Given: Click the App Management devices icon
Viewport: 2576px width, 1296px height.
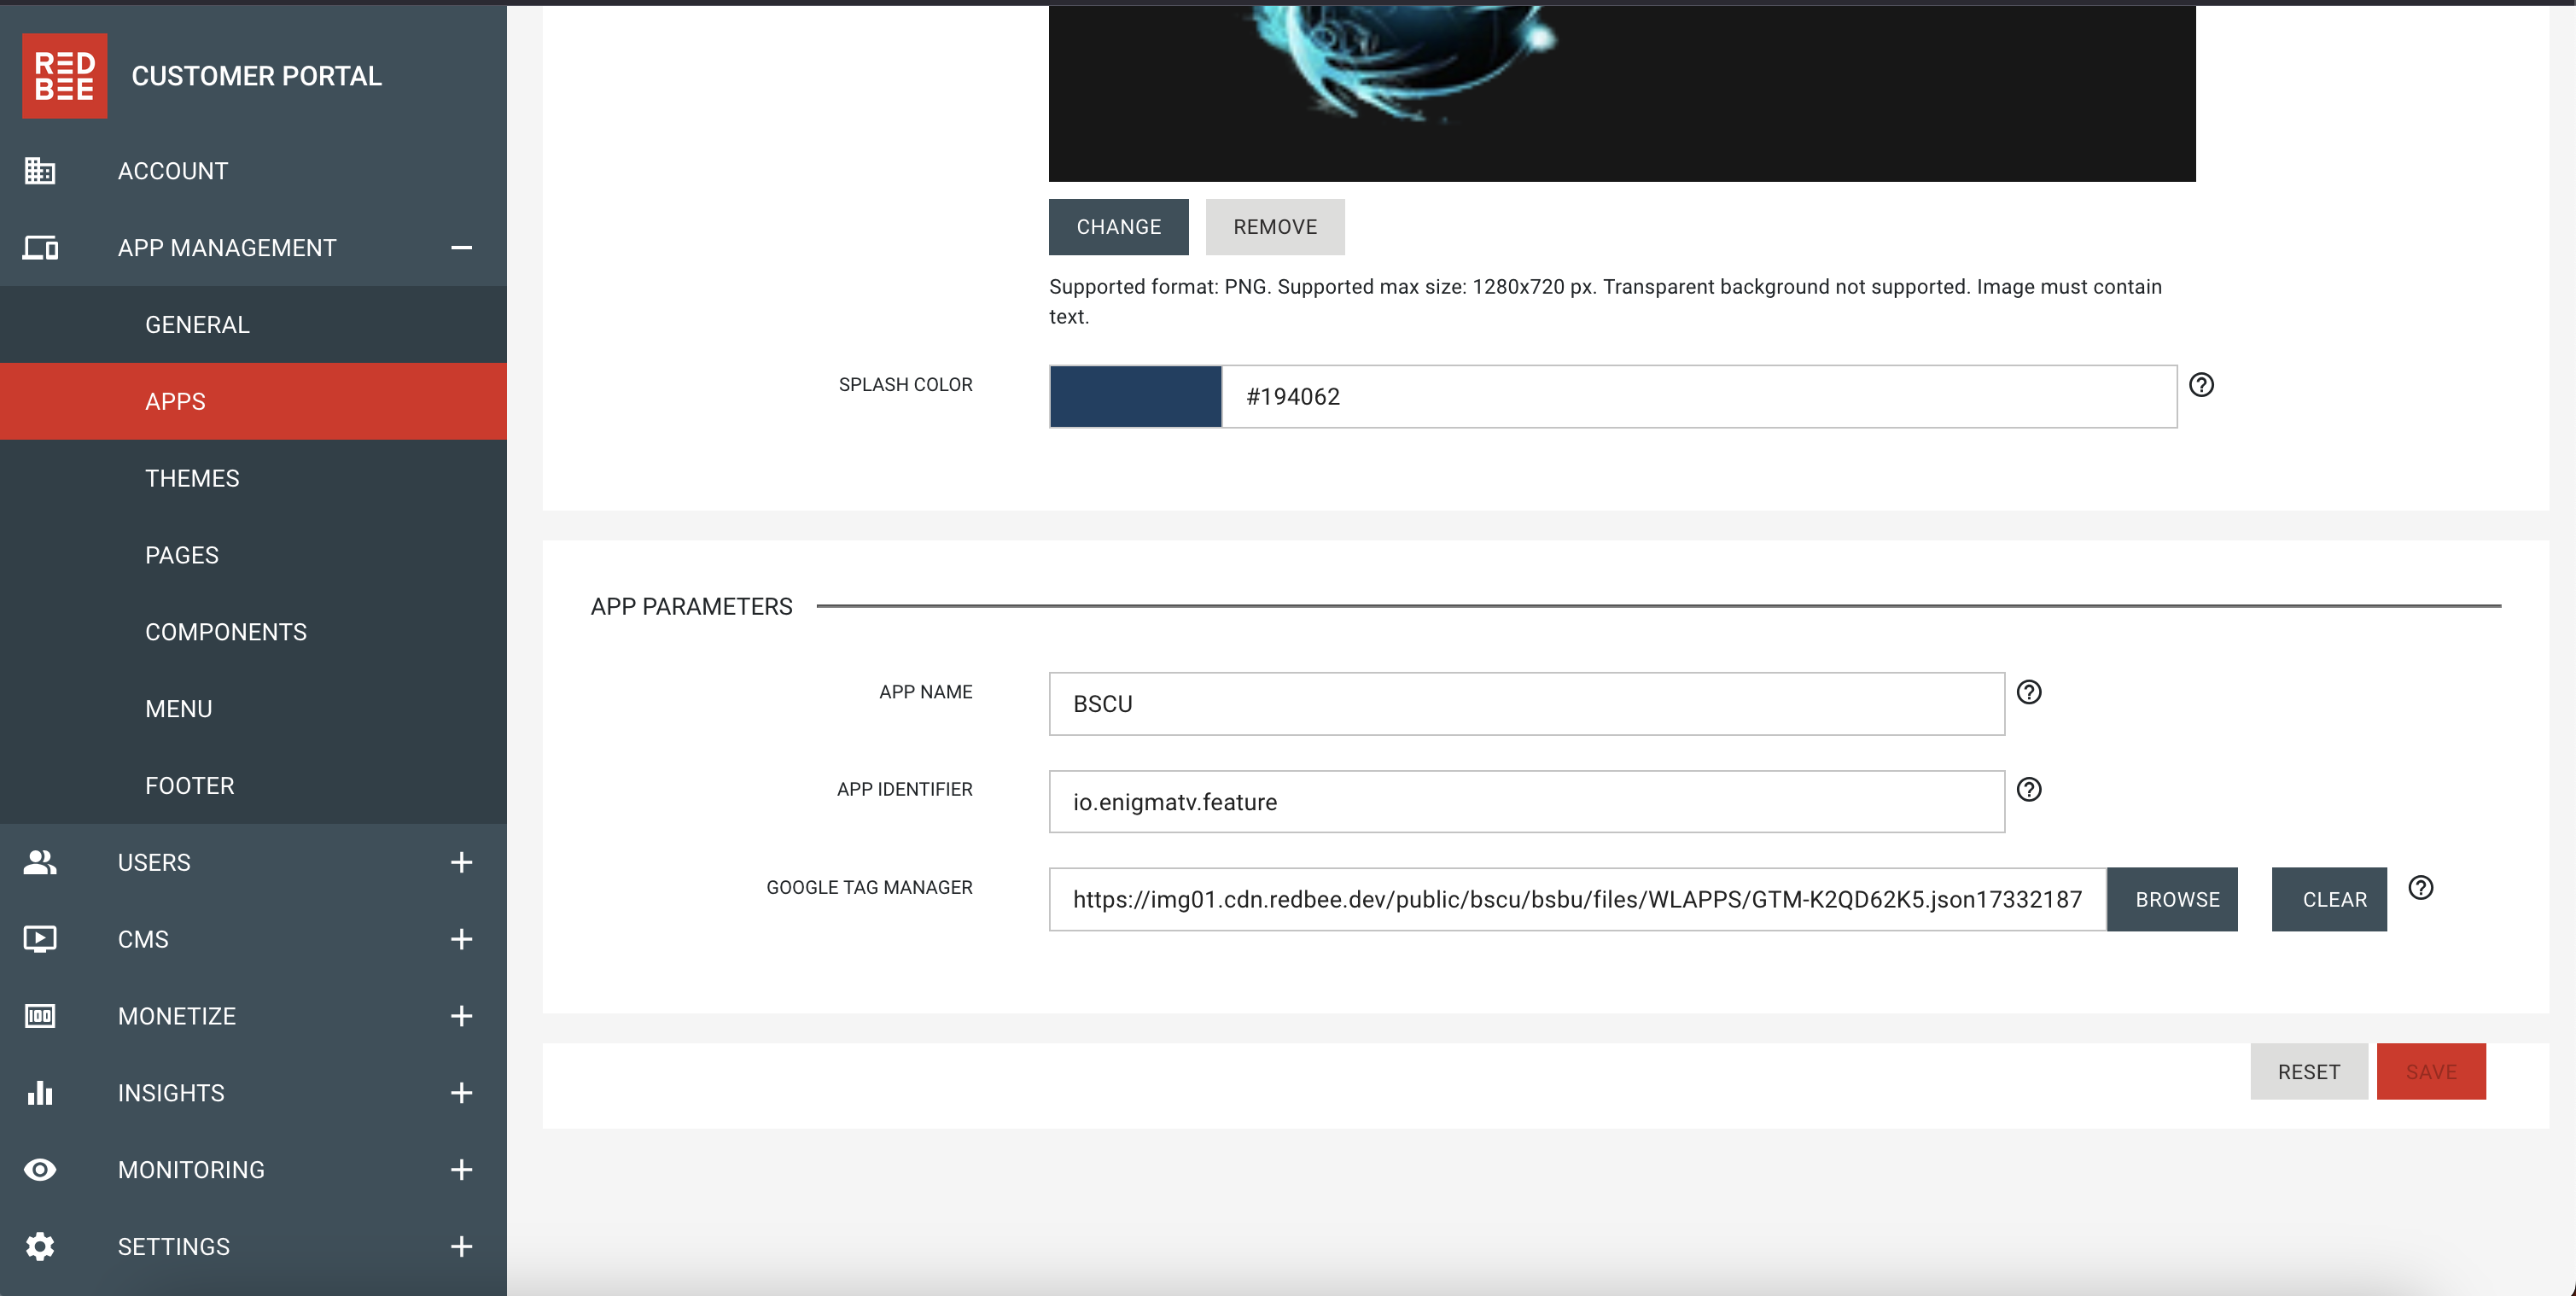Looking at the screenshot, I should pos(40,248).
